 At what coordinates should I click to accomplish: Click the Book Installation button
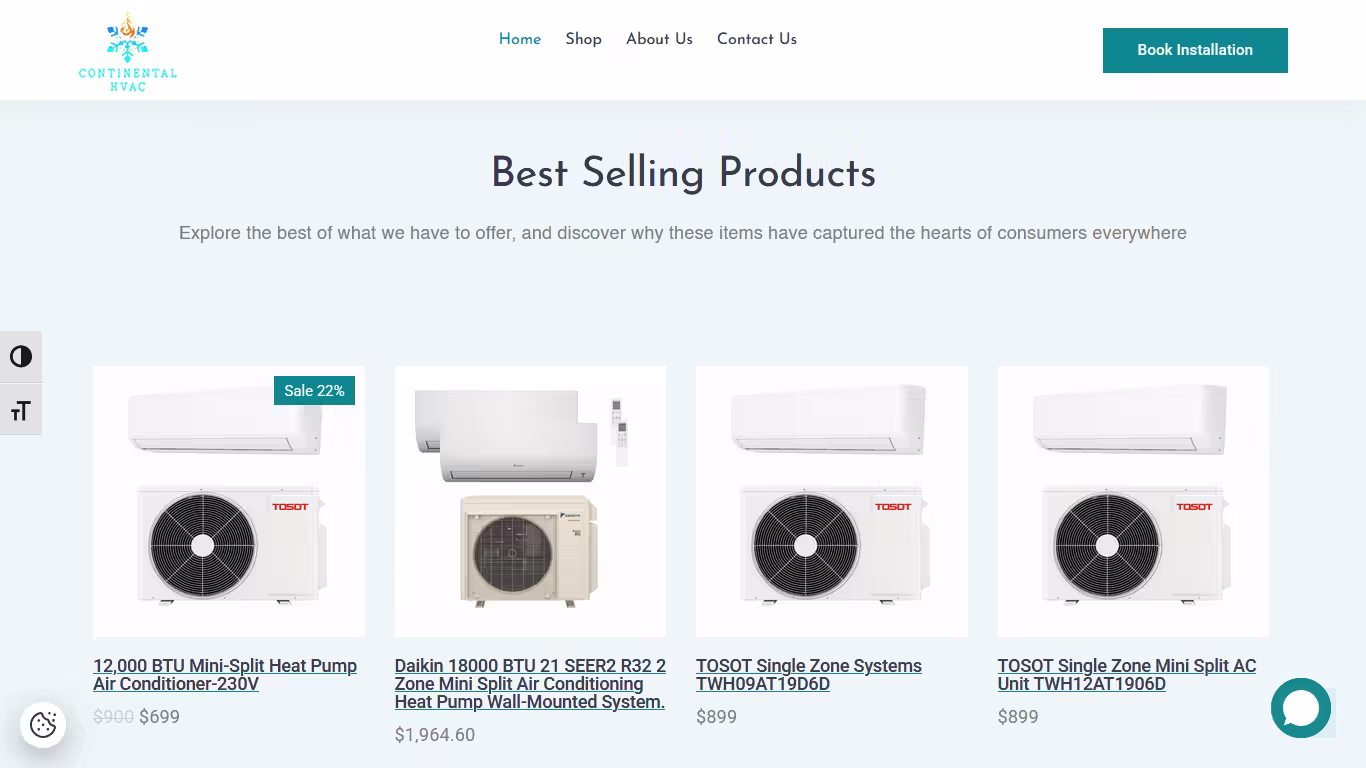tap(1195, 50)
